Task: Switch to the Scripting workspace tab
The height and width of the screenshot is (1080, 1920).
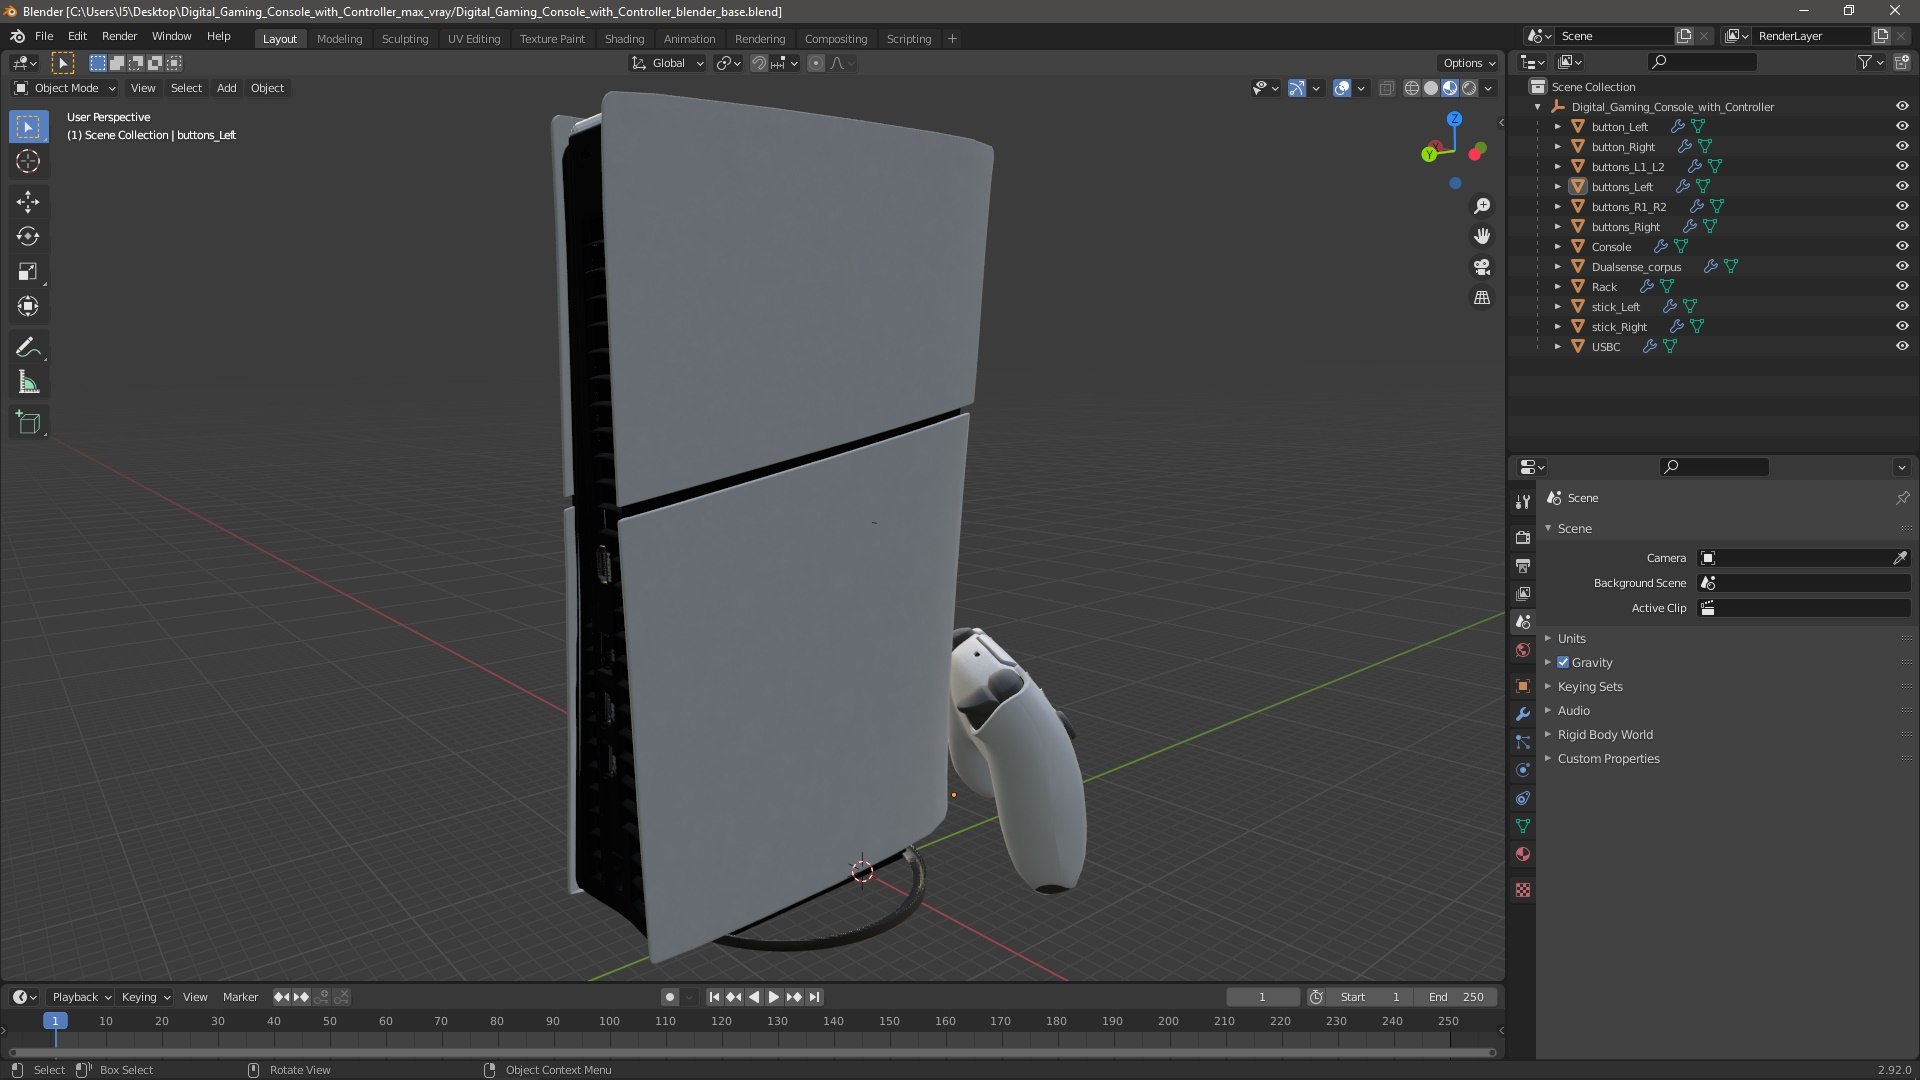Action: [x=908, y=39]
